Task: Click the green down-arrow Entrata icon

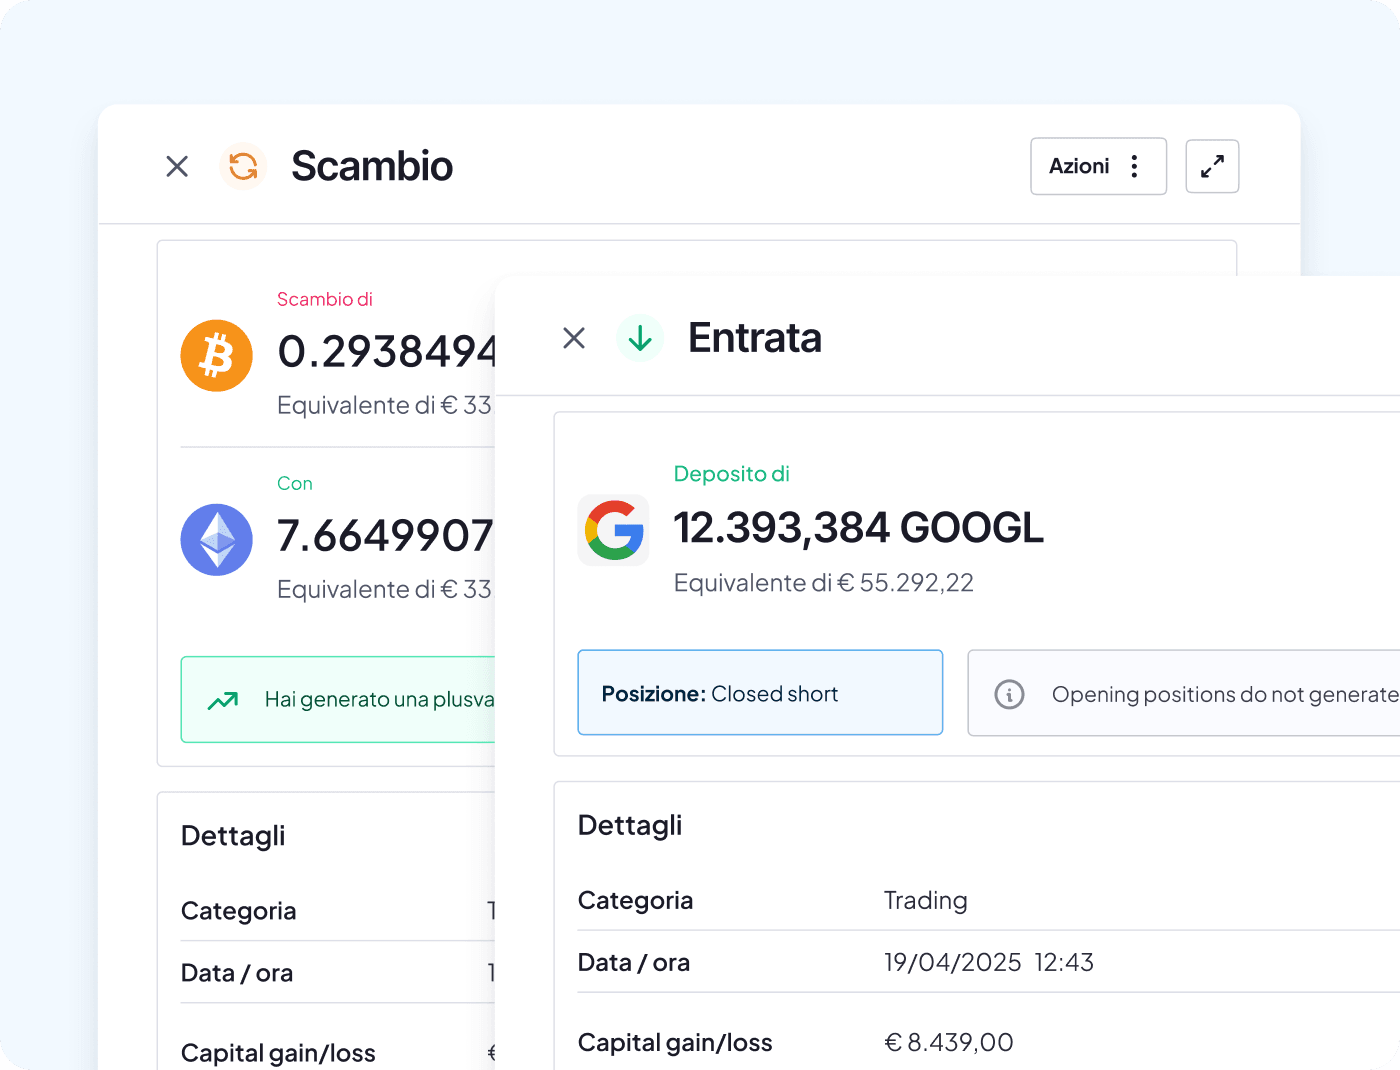Action: 640,338
